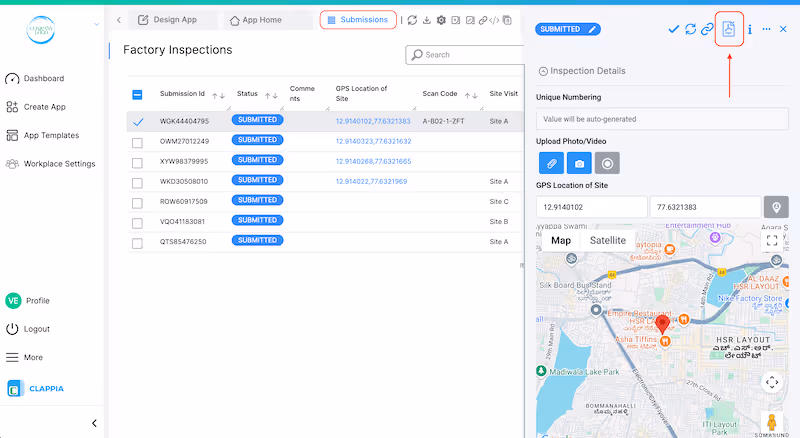Click the Unique Numbering field
800x438 pixels.
point(662,119)
